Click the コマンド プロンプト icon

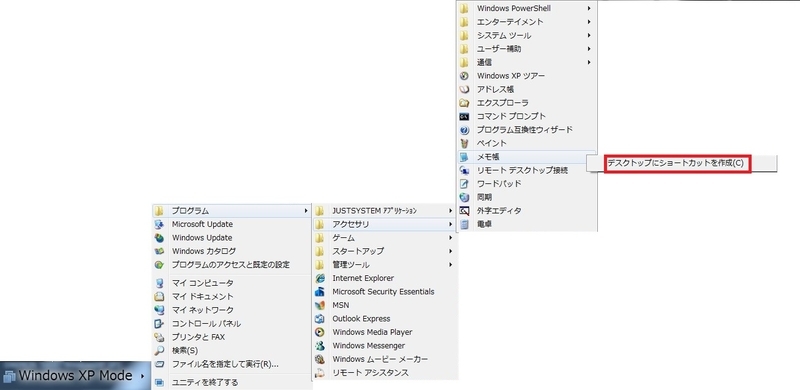(x=464, y=116)
